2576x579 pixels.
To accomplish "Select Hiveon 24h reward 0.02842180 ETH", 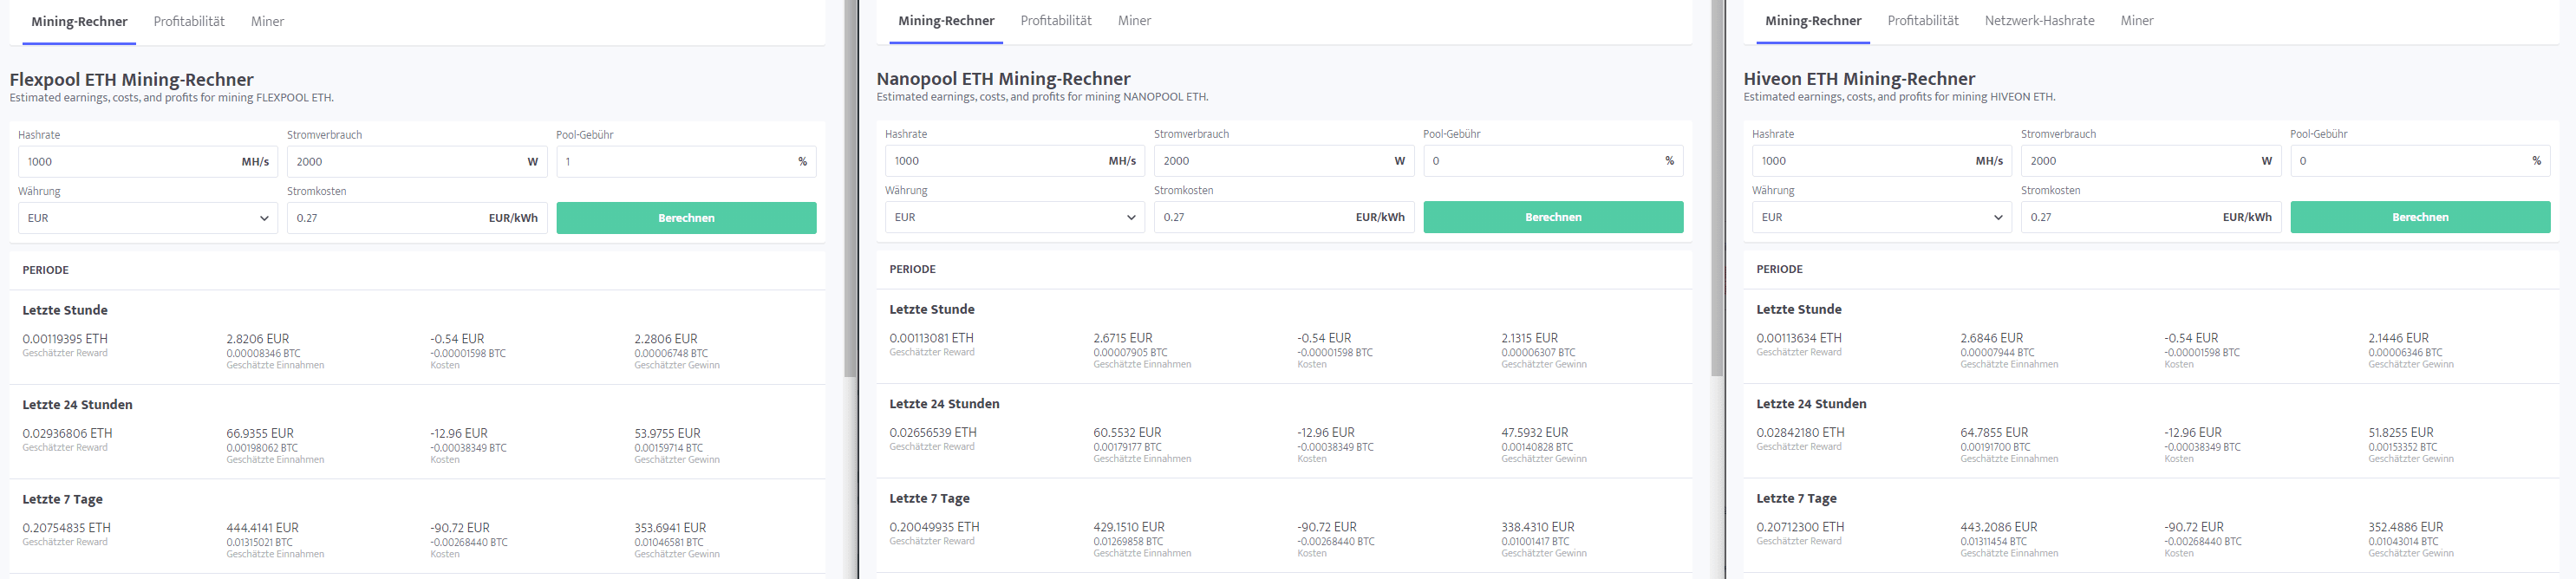I will coord(1800,433).
